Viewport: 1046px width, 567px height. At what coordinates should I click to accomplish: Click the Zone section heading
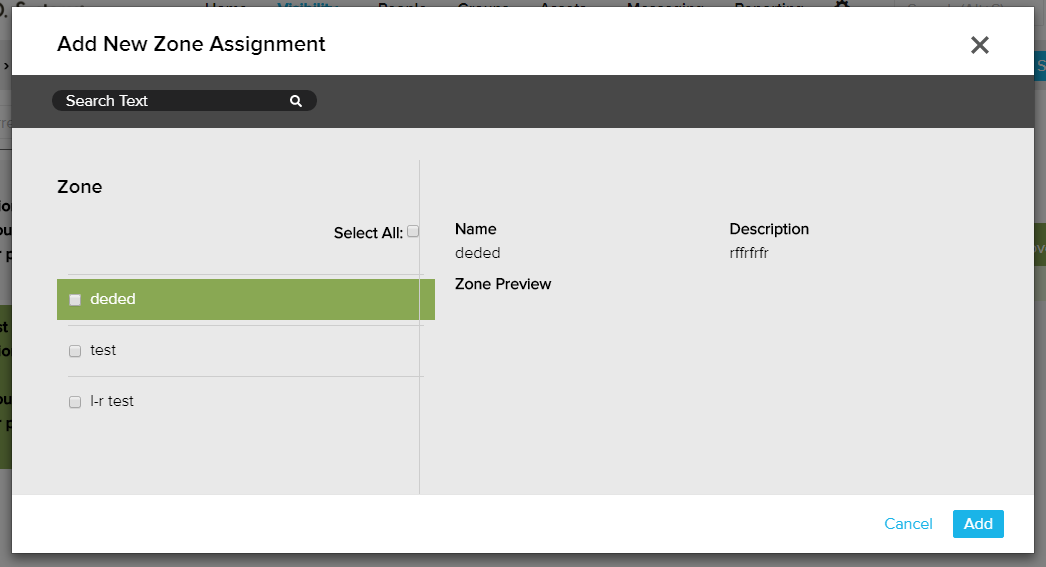[80, 187]
